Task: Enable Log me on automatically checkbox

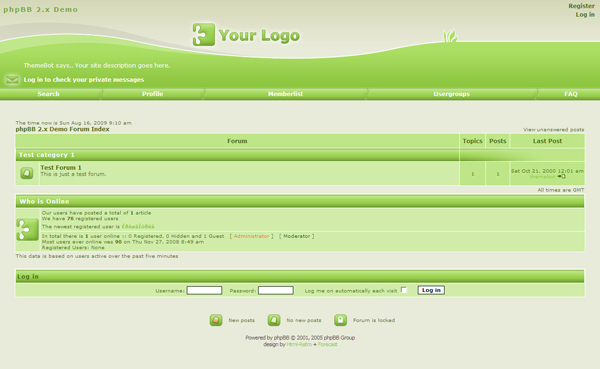Action: (404, 290)
